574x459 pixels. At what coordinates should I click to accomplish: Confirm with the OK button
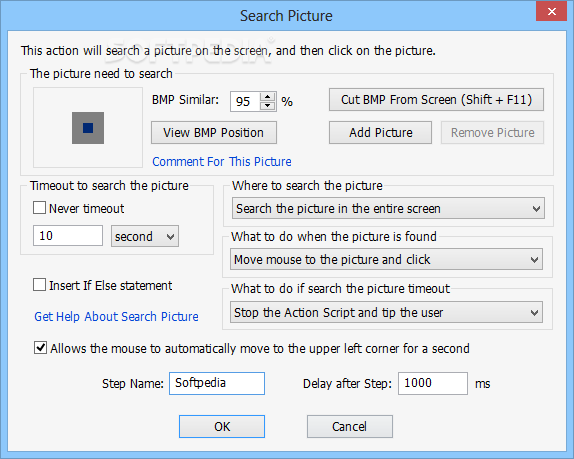pos(222,426)
